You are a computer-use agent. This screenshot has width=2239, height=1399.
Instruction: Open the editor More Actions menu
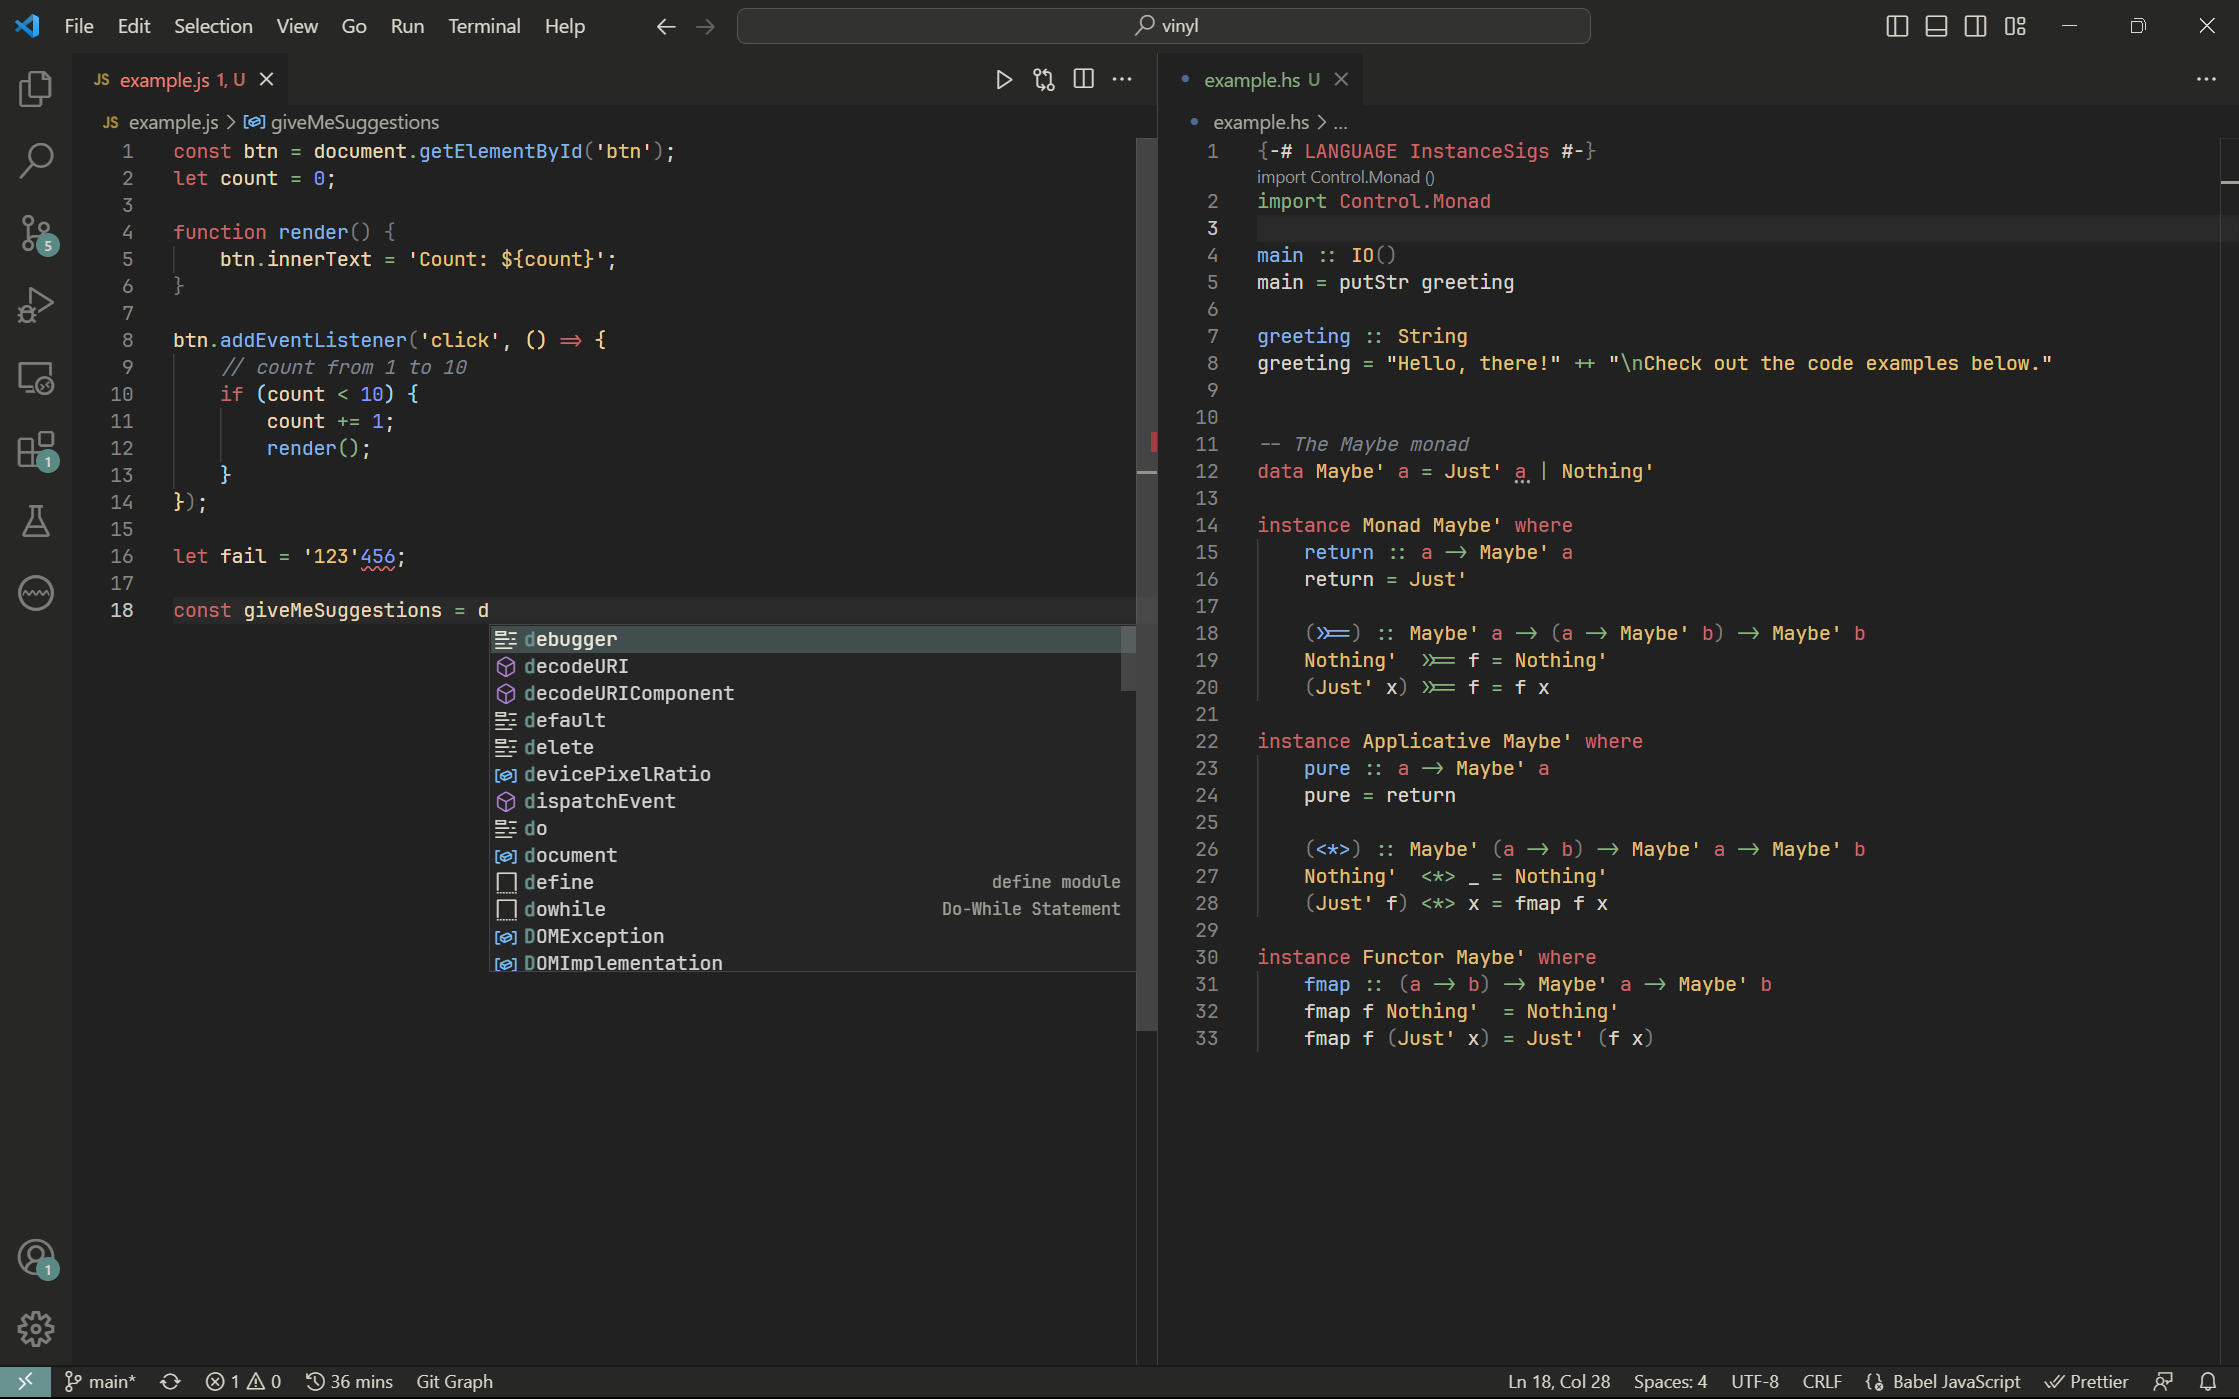point(1122,79)
